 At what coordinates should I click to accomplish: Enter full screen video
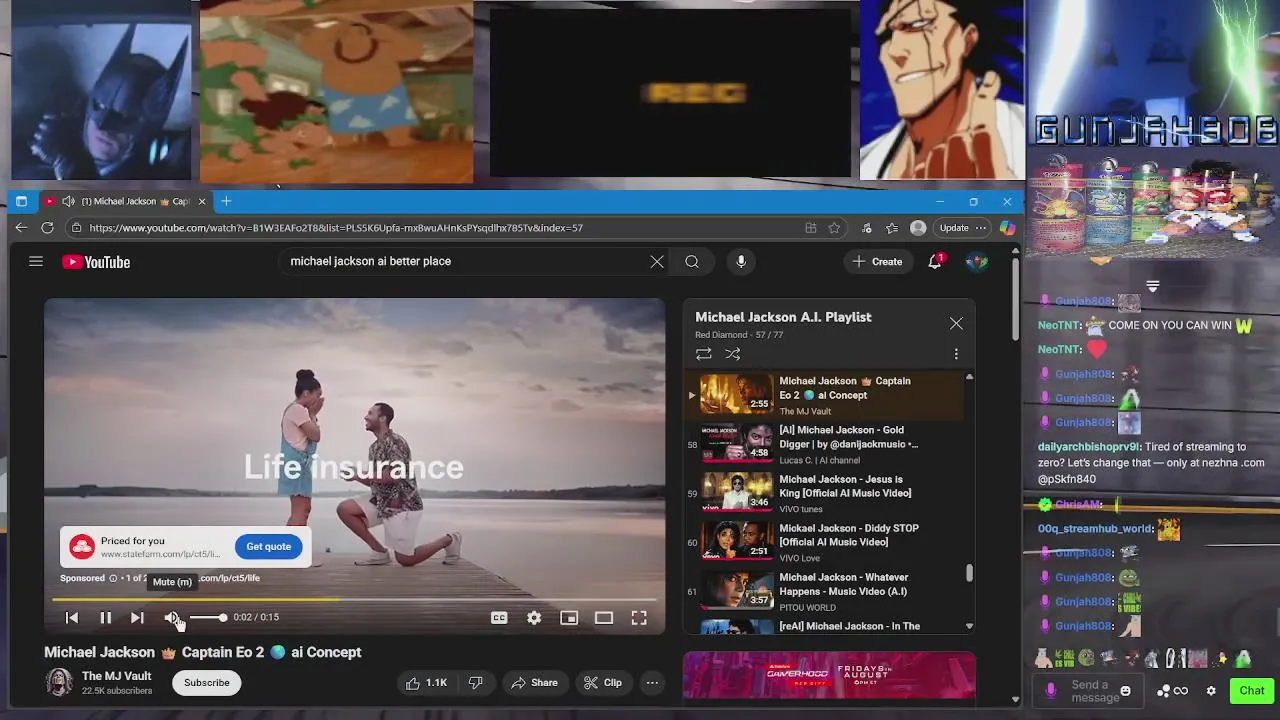639,618
